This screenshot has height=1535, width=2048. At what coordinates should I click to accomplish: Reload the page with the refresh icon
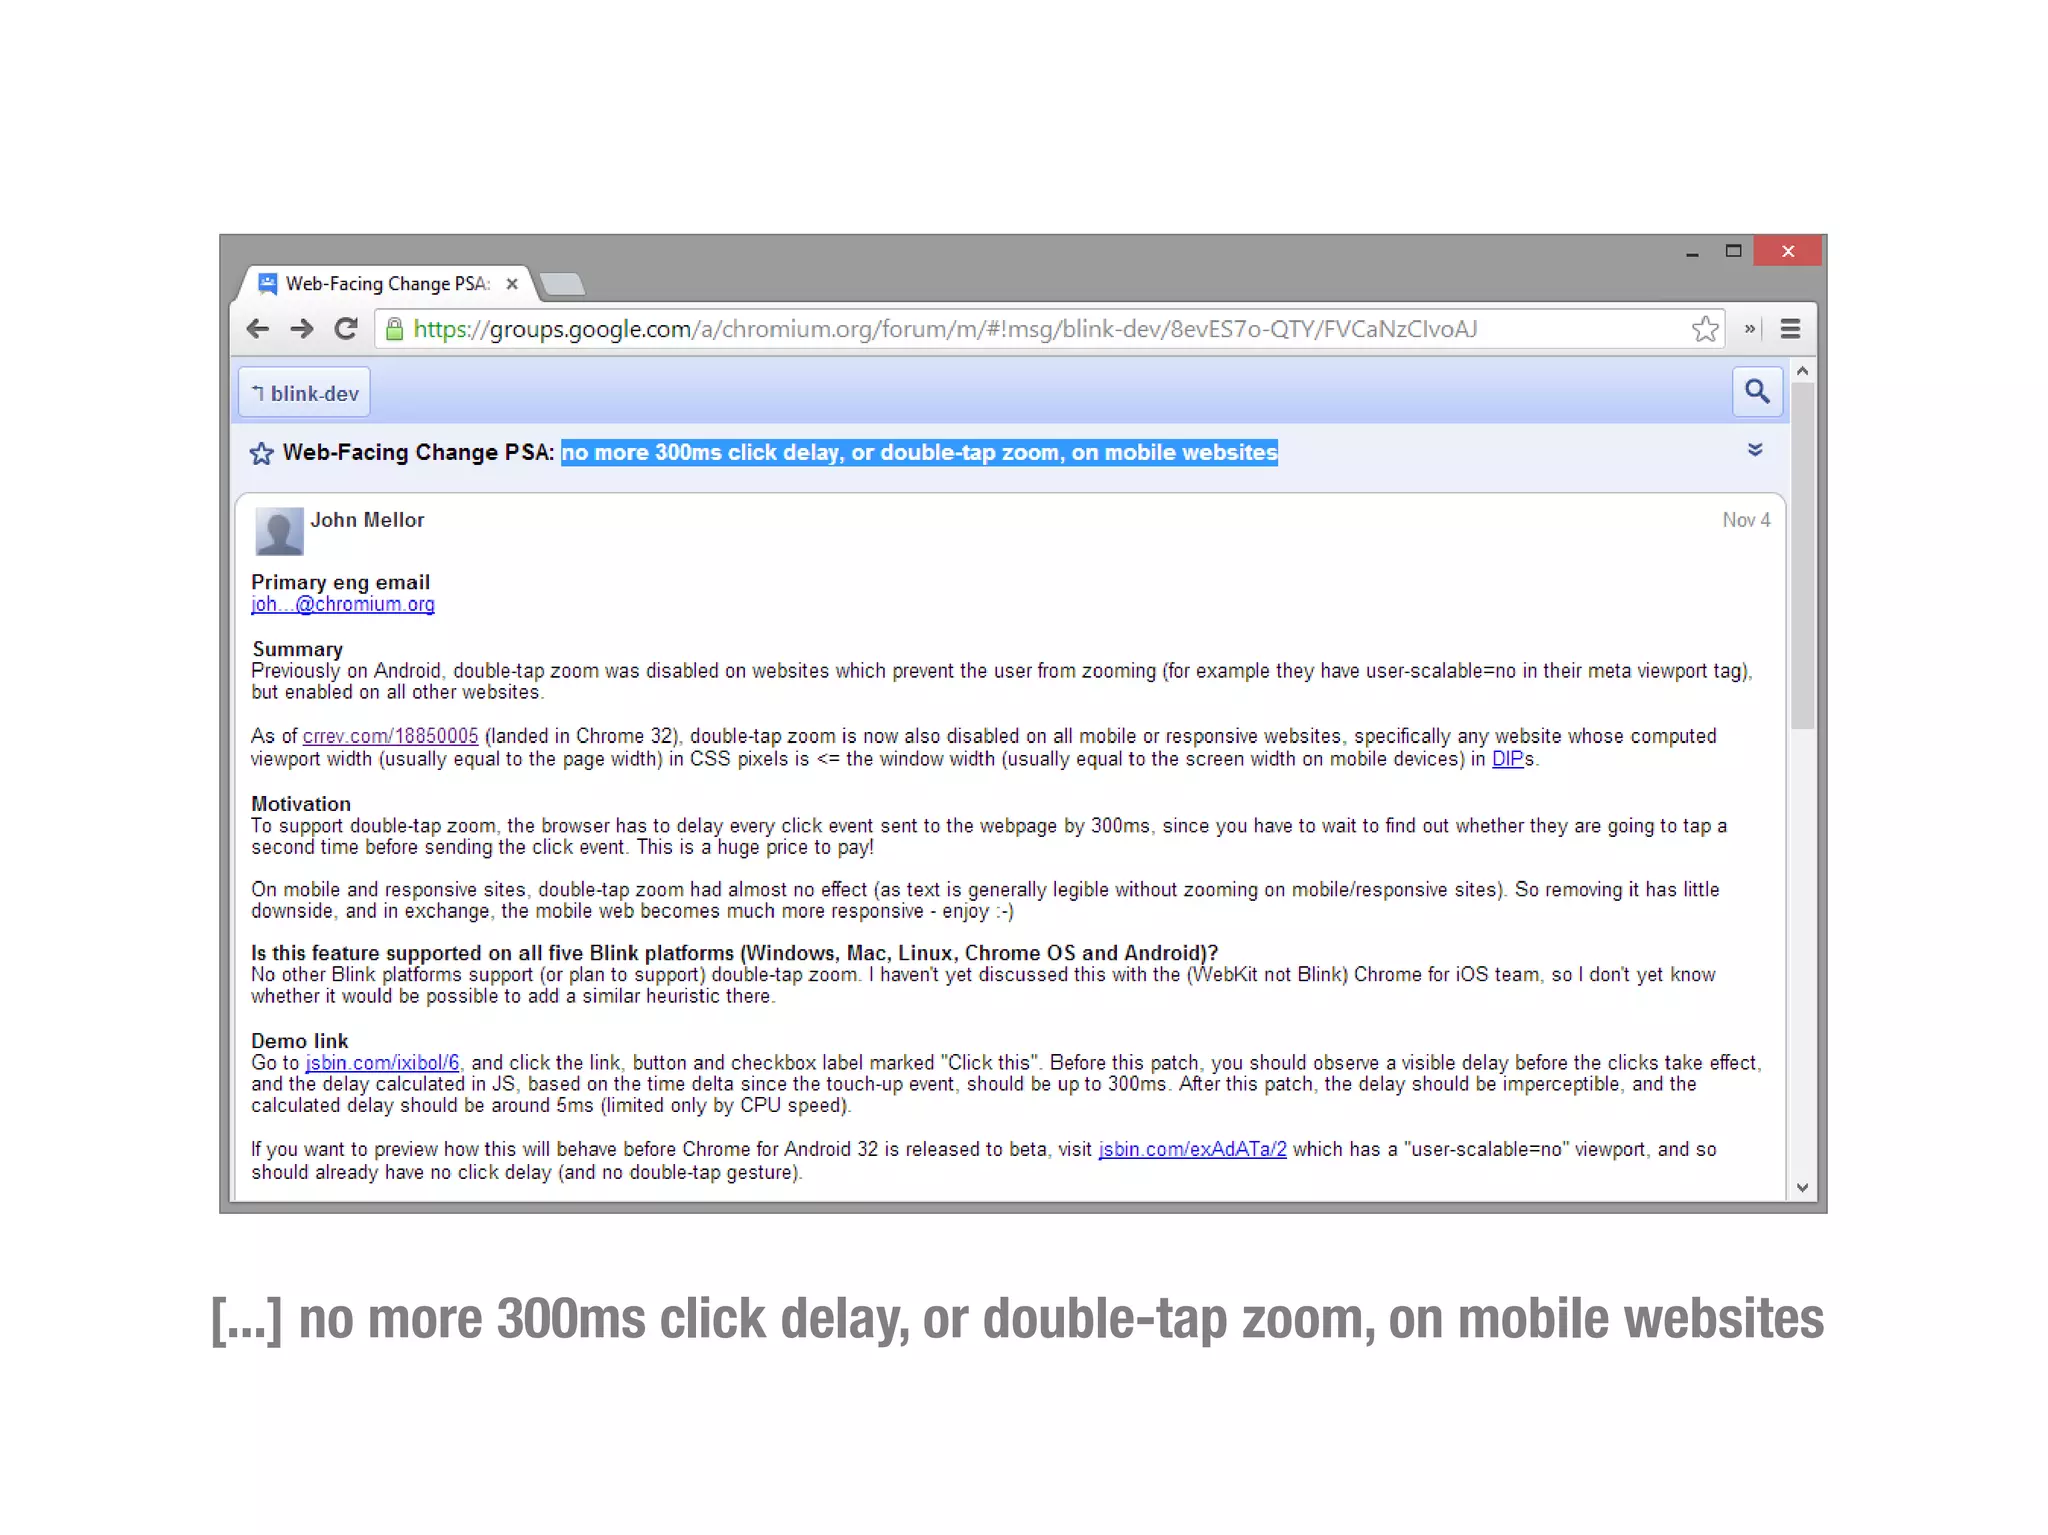[346, 329]
